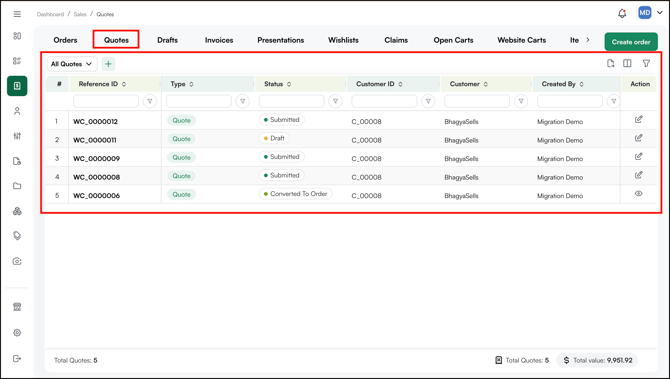Screen dimensions: 670x379
Task: Switch to the Drafts tab
Action: point(168,40)
